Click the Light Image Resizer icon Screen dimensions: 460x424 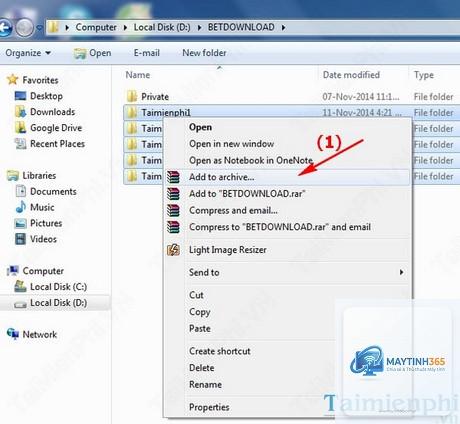173,250
